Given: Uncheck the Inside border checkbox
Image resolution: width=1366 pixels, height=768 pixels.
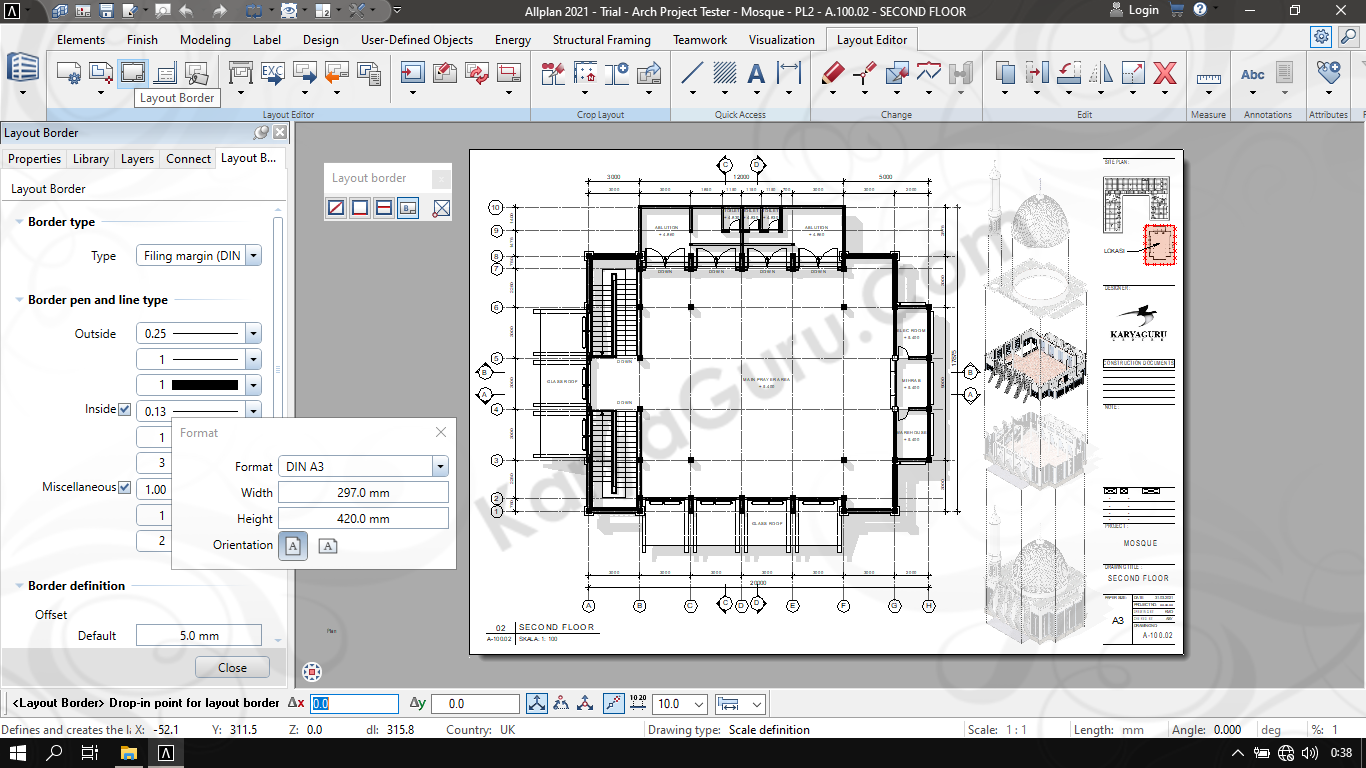Looking at the screenshot, I should pos(125,410).
